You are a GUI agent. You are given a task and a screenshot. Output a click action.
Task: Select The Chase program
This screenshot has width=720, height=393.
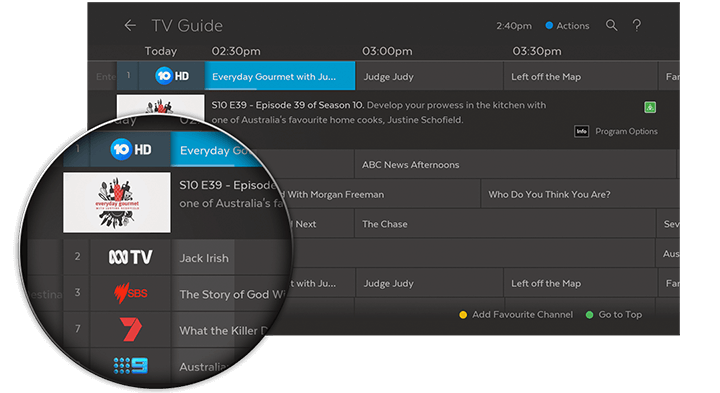click(x=506, y=224)
